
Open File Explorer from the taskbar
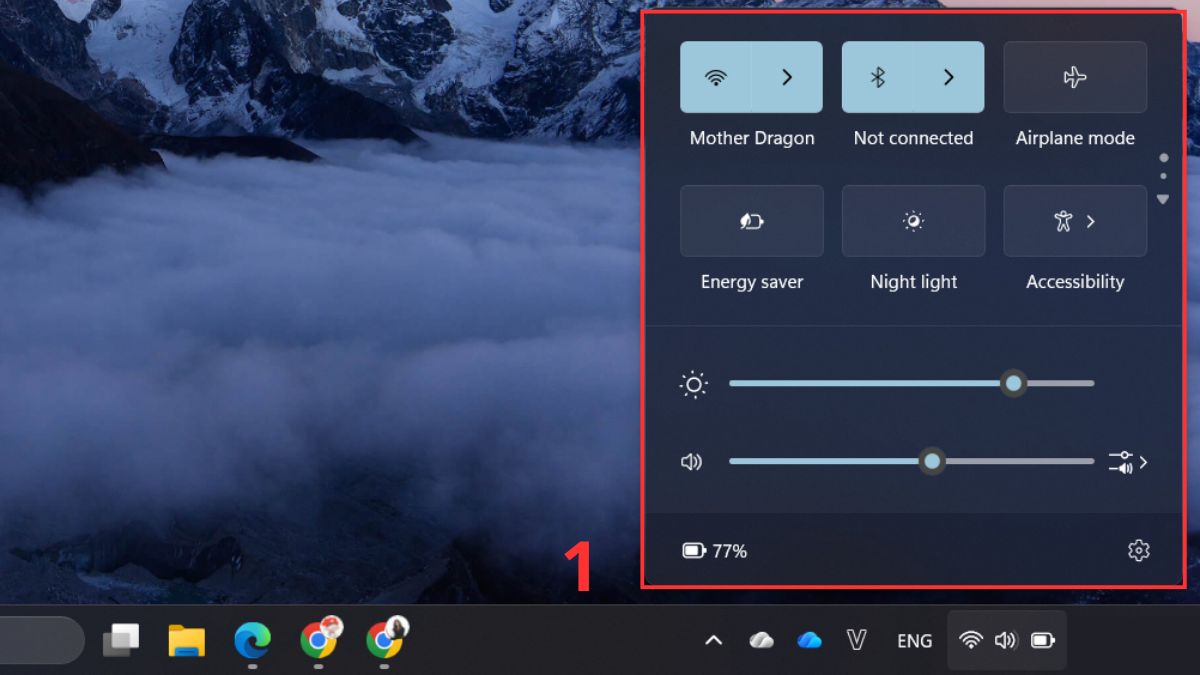(186, 640)
